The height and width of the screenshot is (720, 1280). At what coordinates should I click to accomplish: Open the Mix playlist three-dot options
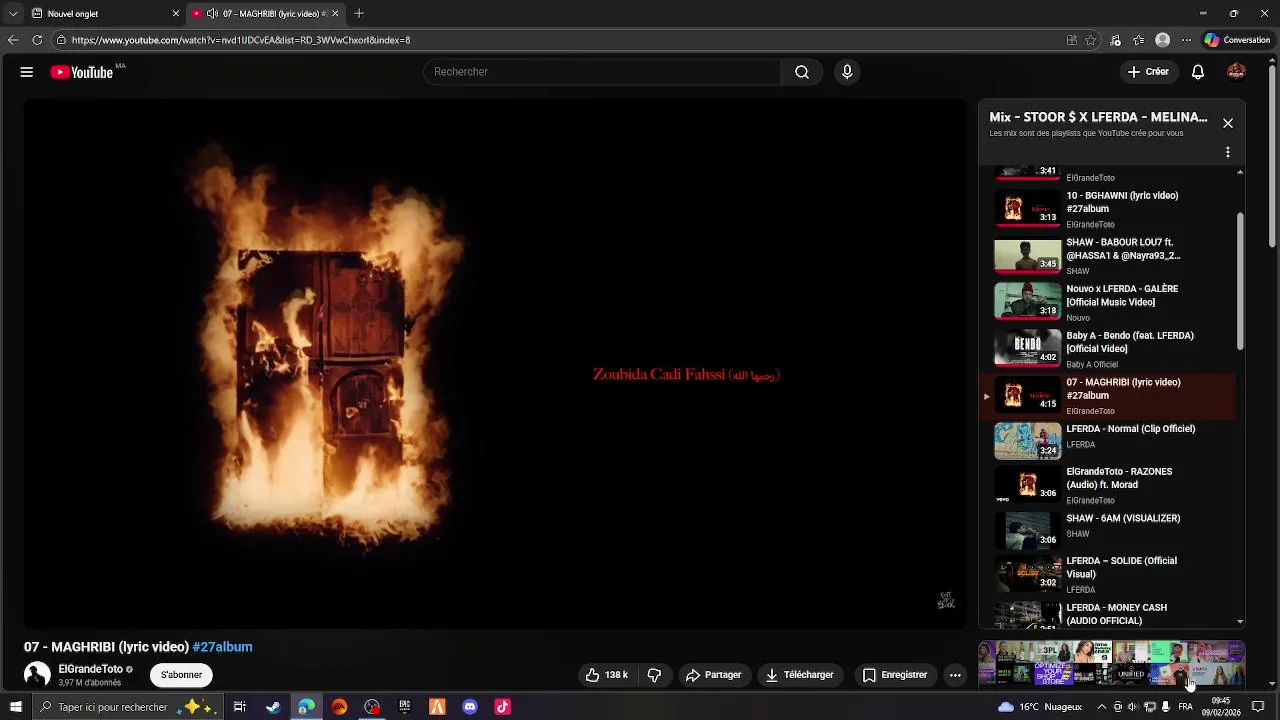click(1228, 153)
